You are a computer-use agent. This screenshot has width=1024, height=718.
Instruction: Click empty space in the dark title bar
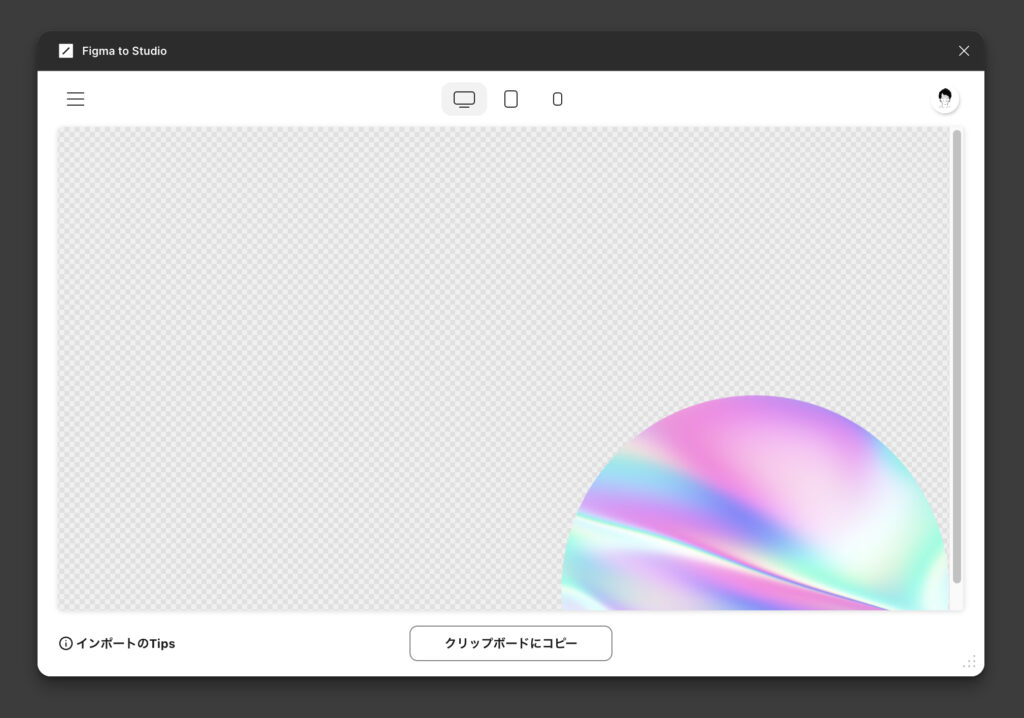tap(550, 51)
